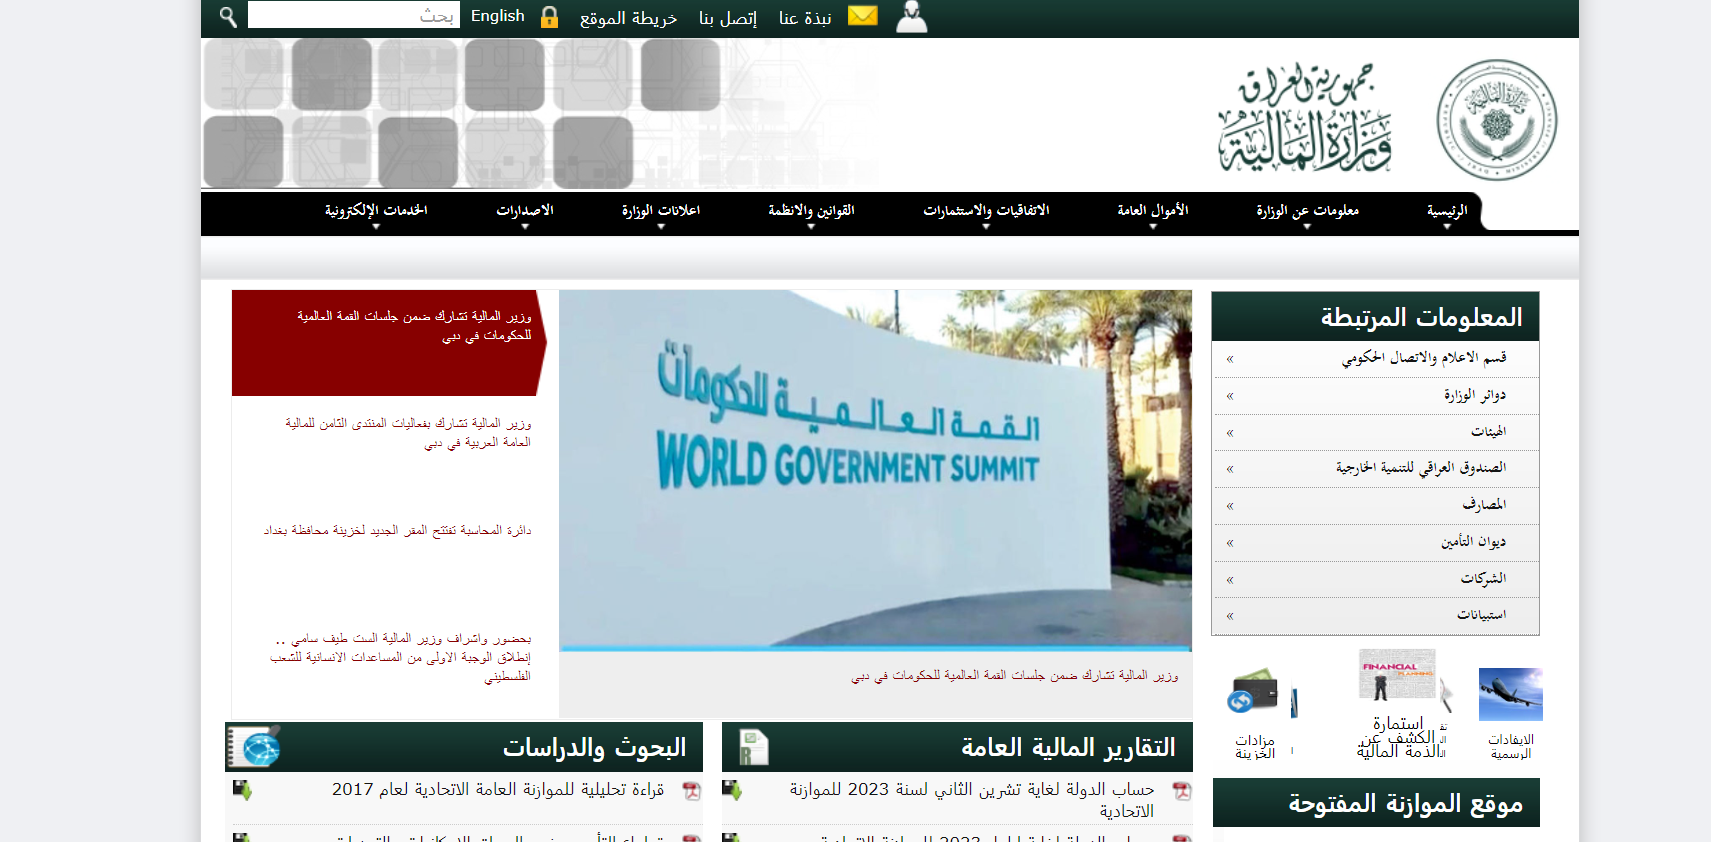
Task: Click the Ministry of Finance round seal logo
Action: pyautogui.click(x=1496, y=120)
